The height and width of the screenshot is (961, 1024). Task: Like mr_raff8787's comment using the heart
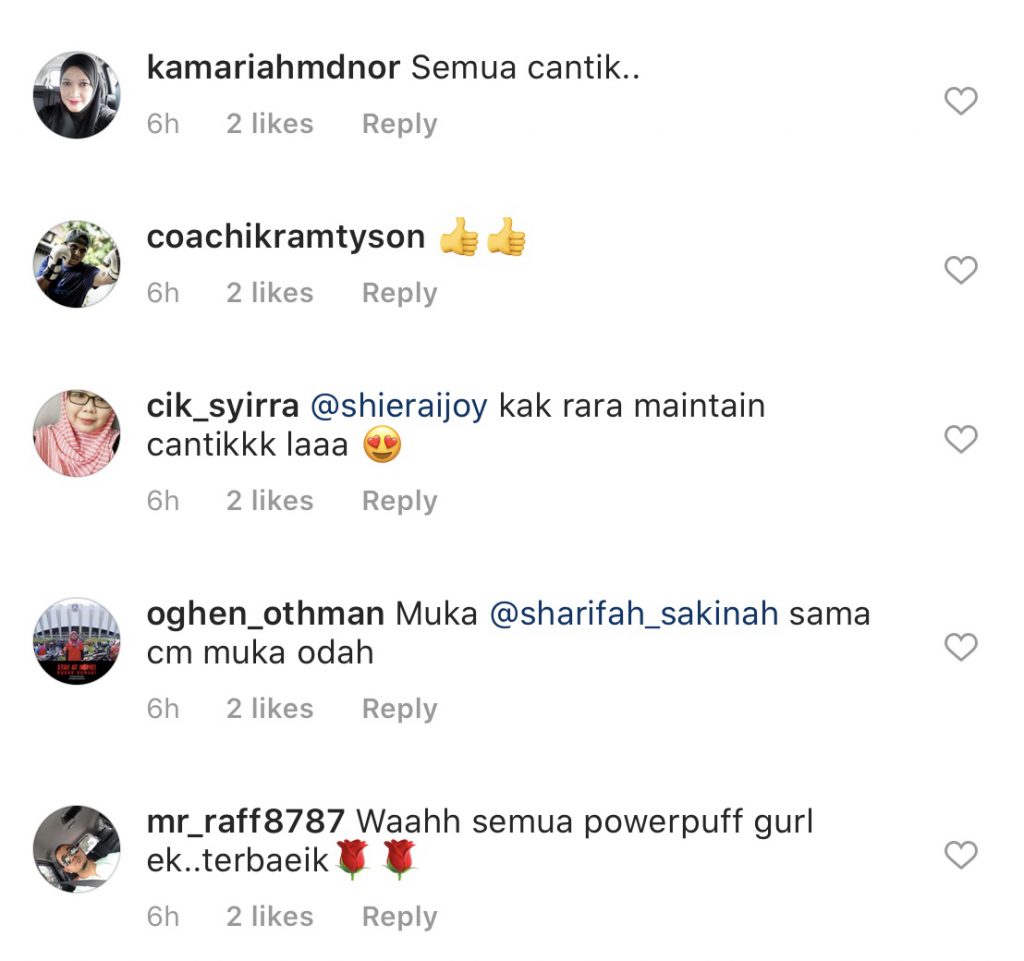click(961, 855)
